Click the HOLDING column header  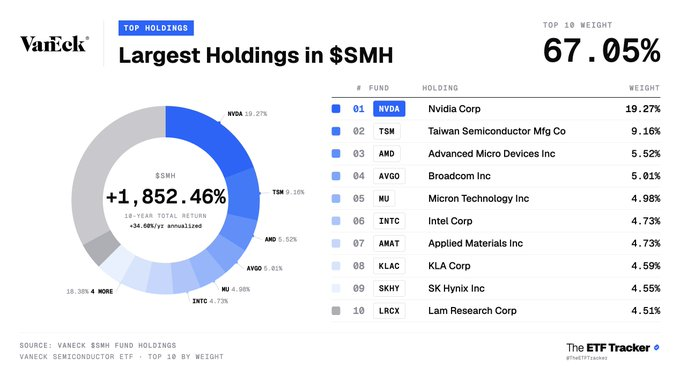pos(440,88)
